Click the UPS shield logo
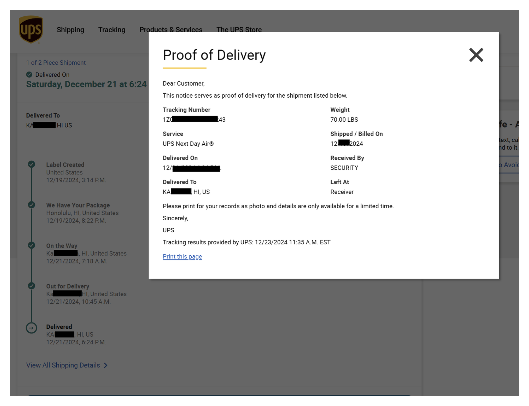Screen dimensions: 529x406 (x=31, y=30)
